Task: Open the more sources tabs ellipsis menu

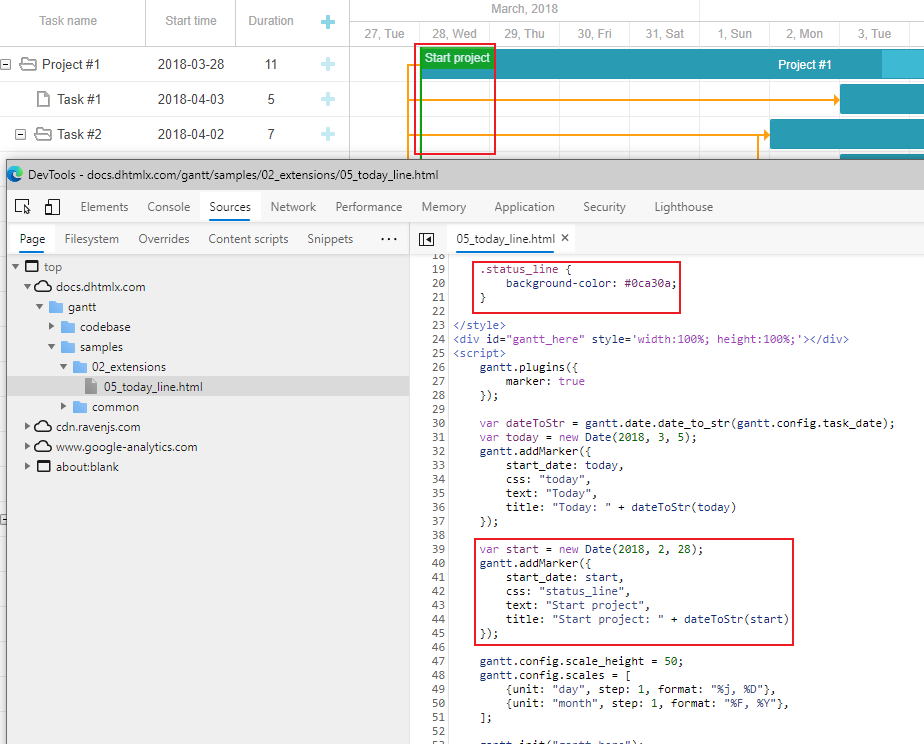Action: click(x=388, y=239)
